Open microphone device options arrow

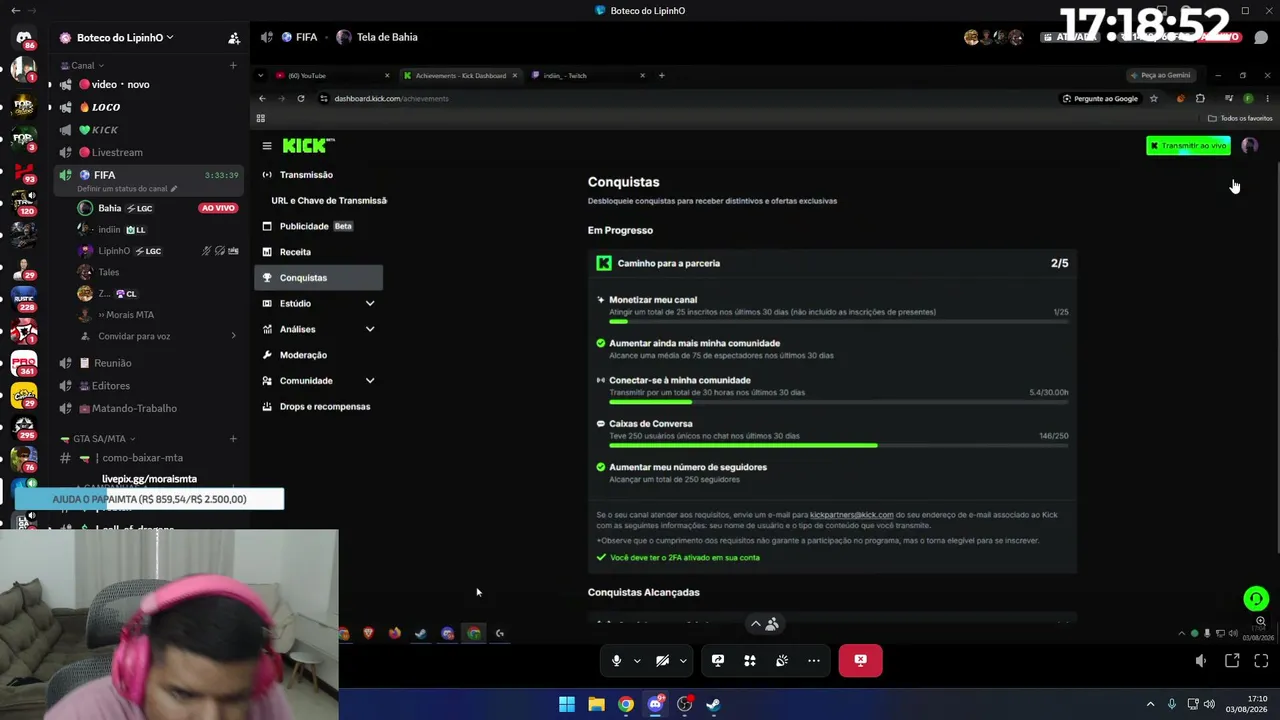(637, 661)
